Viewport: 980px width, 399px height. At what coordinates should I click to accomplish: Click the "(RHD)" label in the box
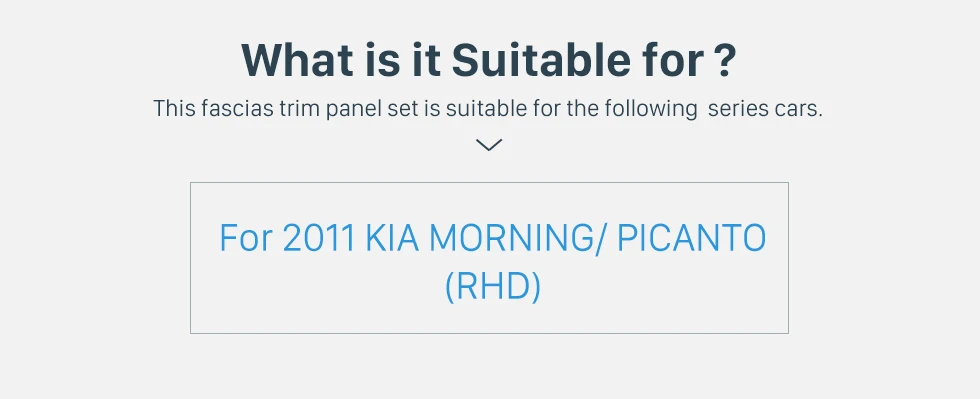pos(492,287)
